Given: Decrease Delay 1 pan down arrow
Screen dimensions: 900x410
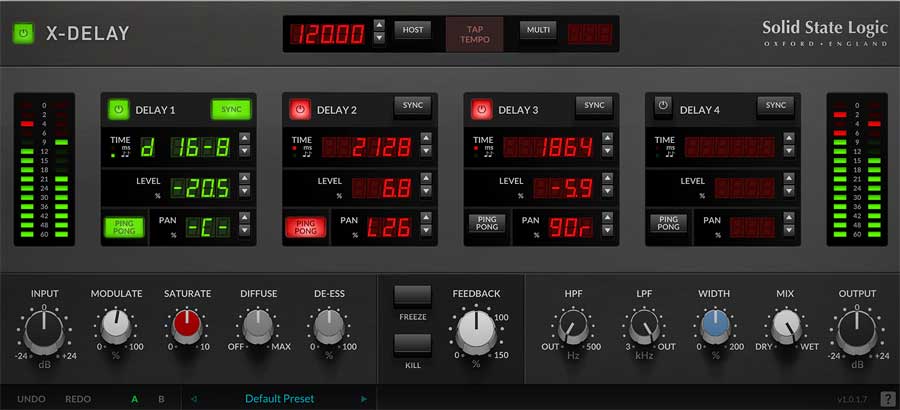Looking at the screenshot, I should point(245,230).
